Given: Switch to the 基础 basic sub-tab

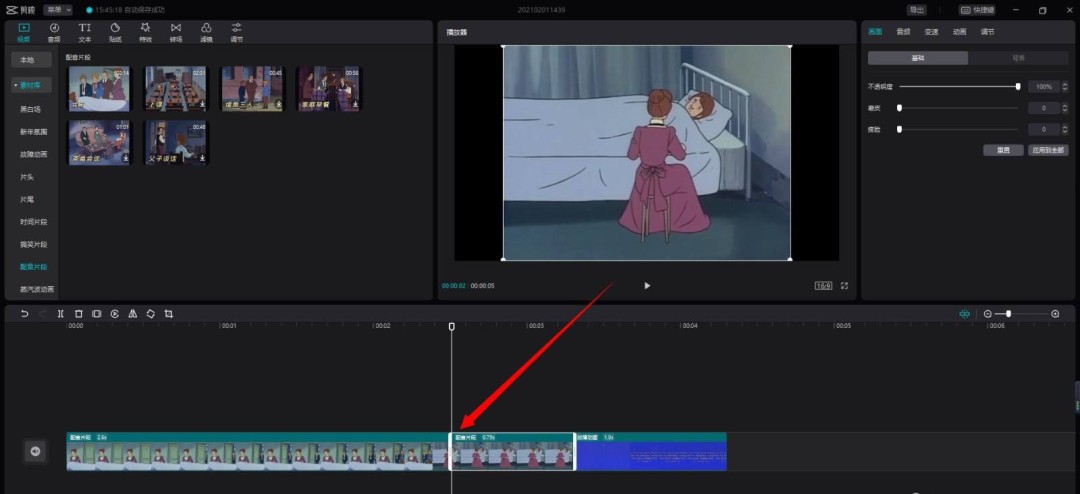Looking at the screenshot, I should click(x=917, y=58).
